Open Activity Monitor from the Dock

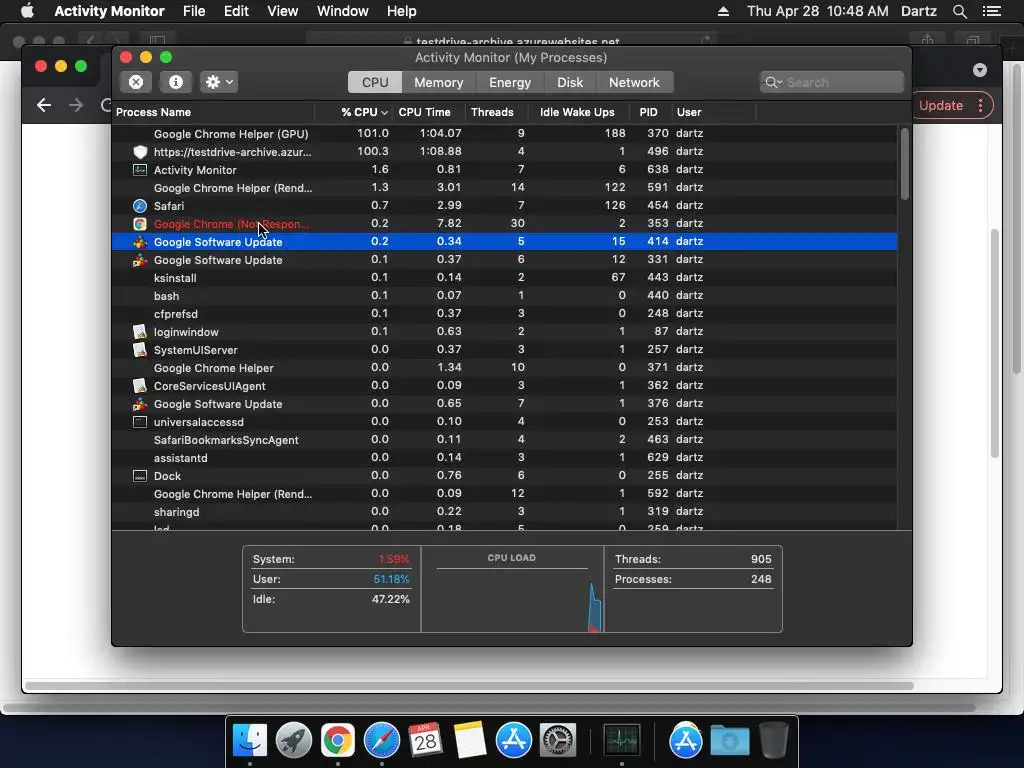[622, 740]
